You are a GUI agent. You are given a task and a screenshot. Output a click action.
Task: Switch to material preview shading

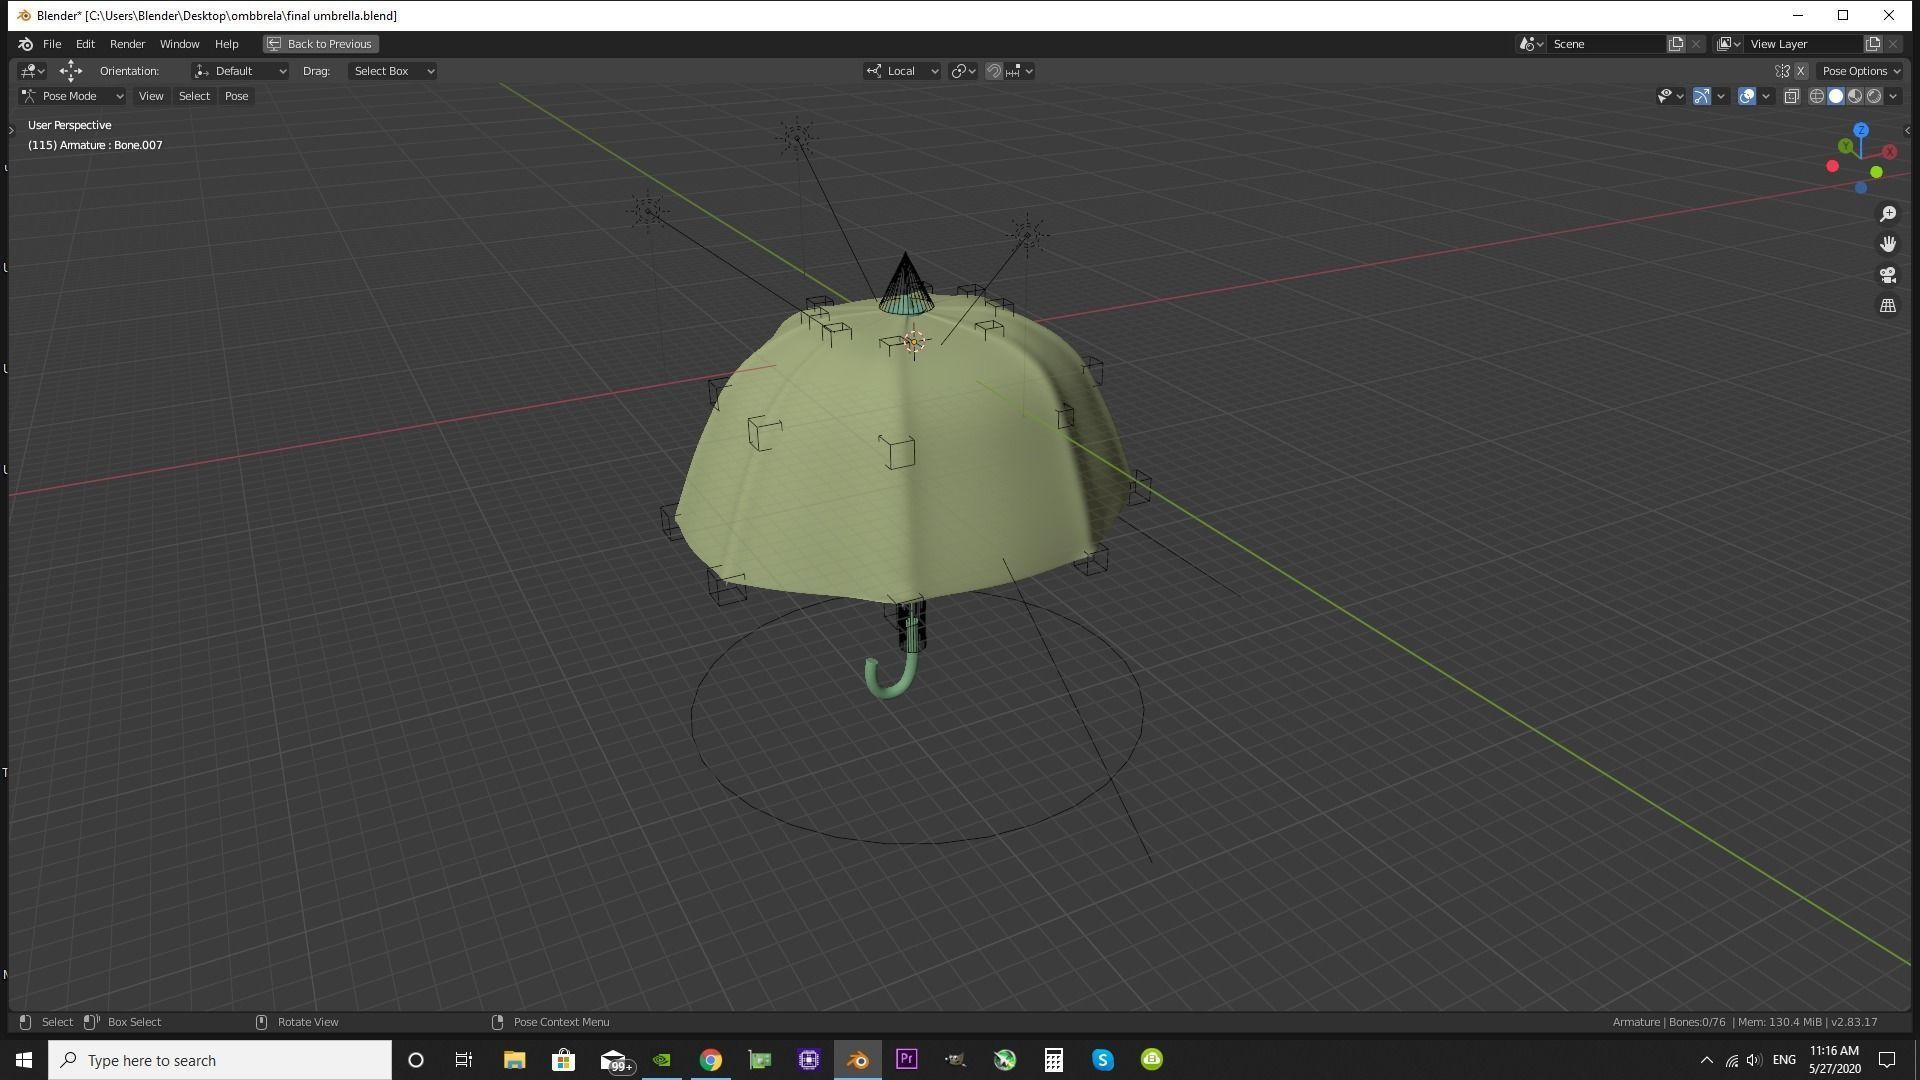click(x=1855, y=96)
